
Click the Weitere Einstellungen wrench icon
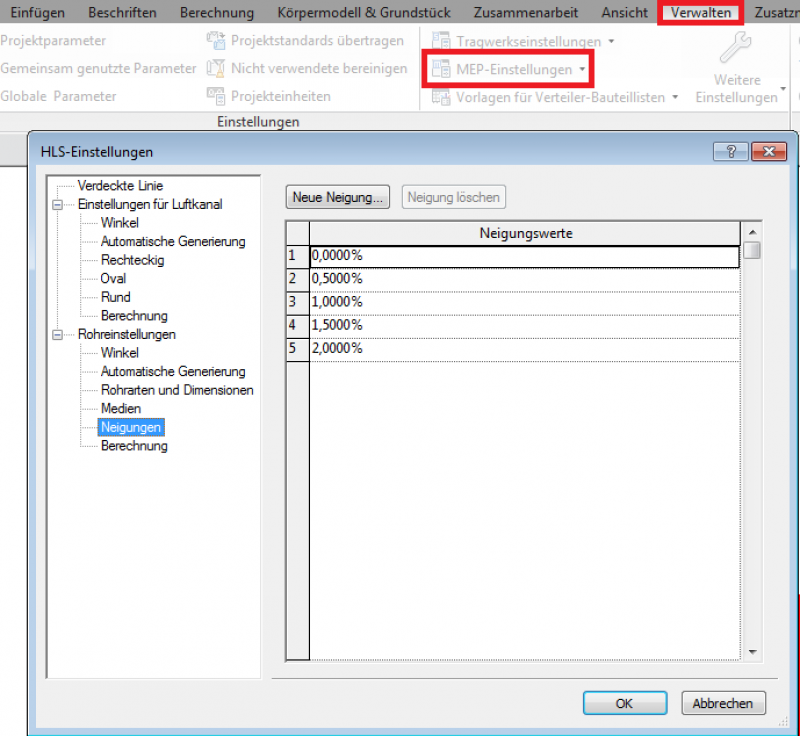coord(735,47)
